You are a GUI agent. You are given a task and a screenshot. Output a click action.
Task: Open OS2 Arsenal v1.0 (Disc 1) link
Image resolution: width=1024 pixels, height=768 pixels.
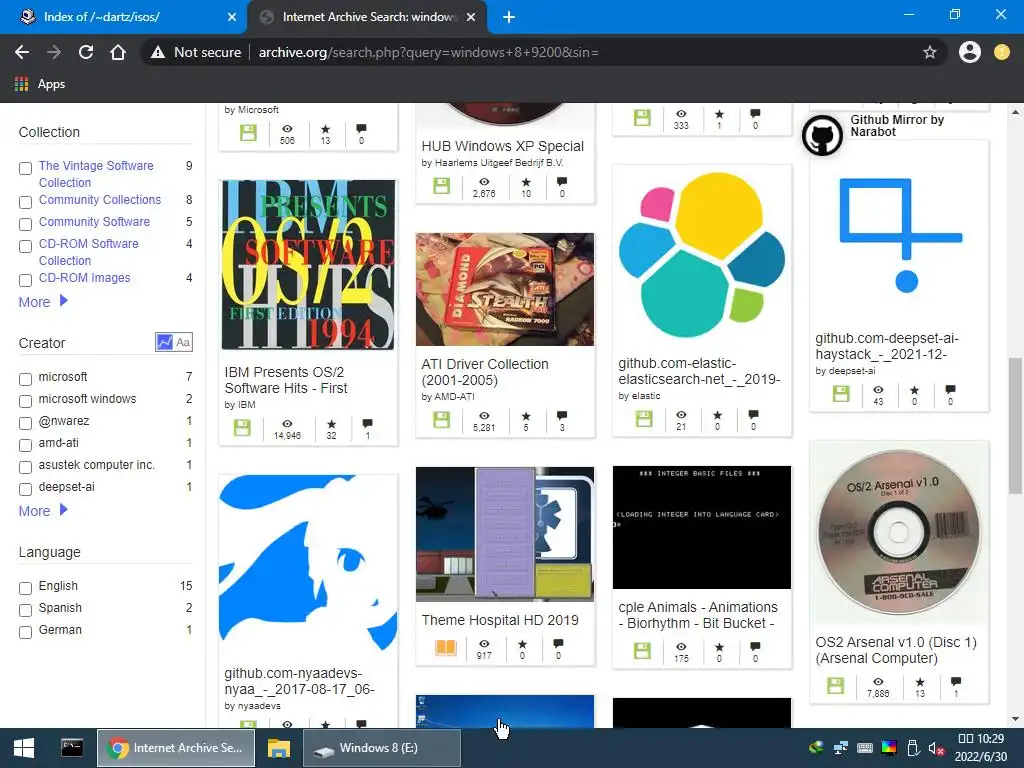coord(896,650)
